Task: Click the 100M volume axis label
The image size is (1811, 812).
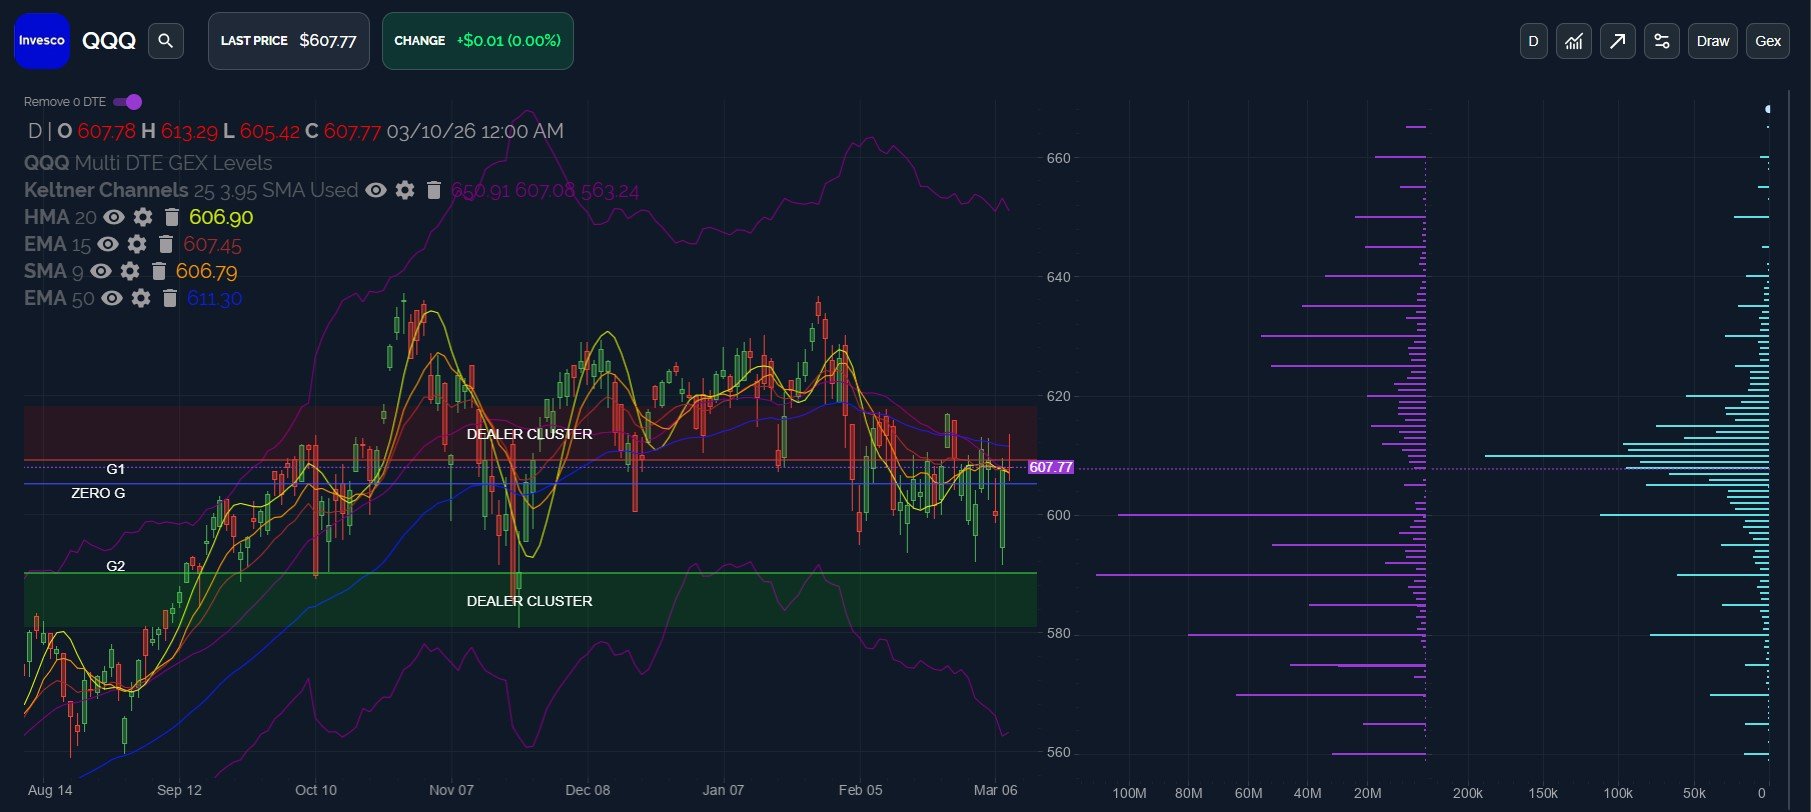Action: pyautogui.click(x=1129, y=793)
